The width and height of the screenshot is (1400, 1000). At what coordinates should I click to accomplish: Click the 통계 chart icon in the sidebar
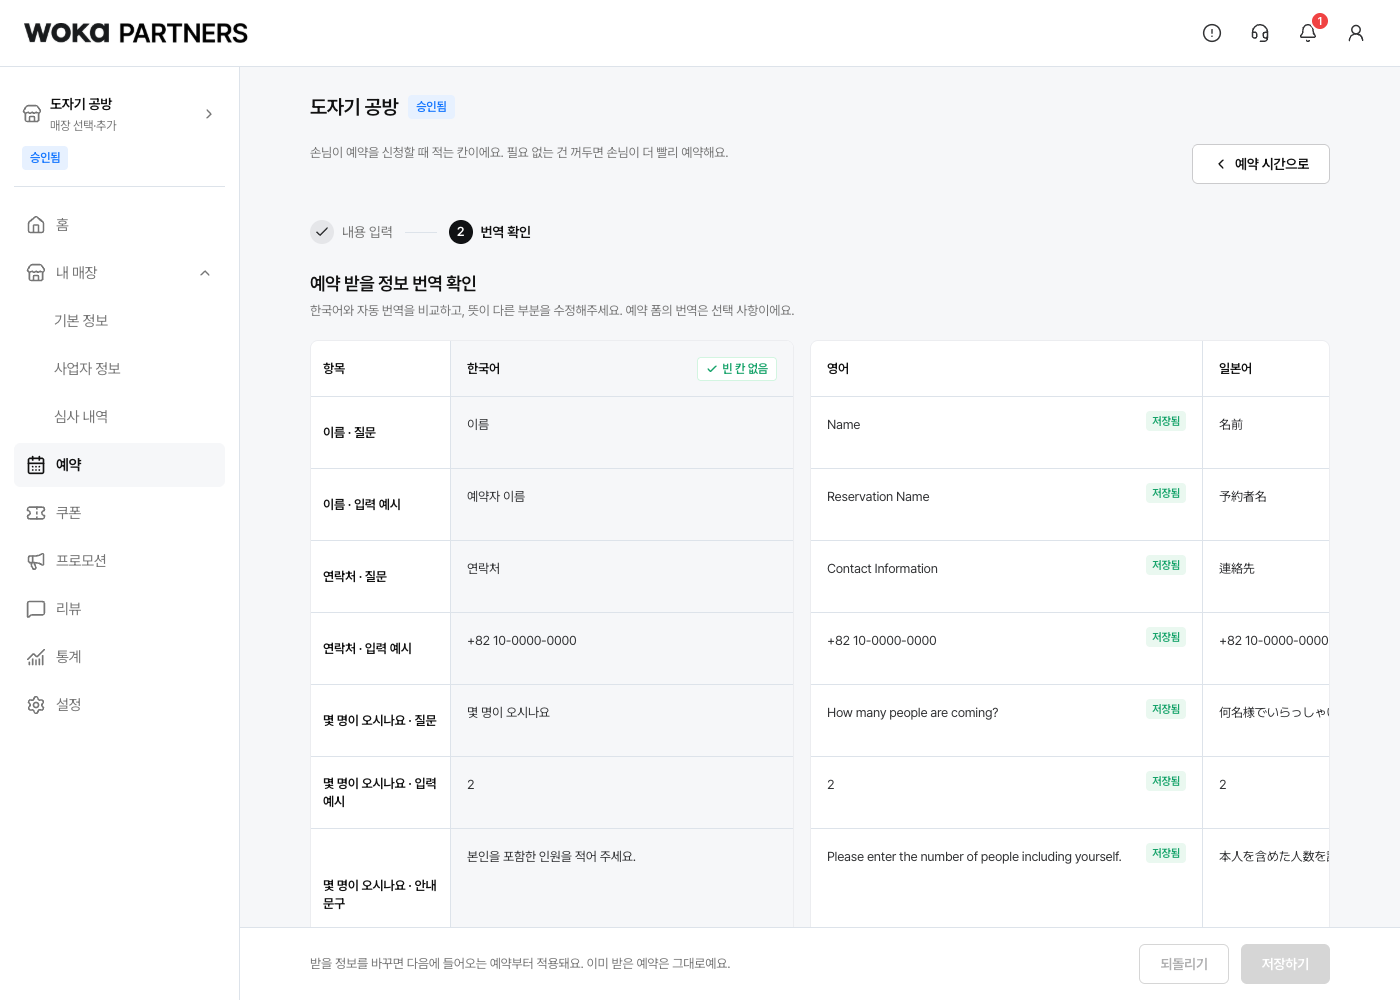pos(36,657)
